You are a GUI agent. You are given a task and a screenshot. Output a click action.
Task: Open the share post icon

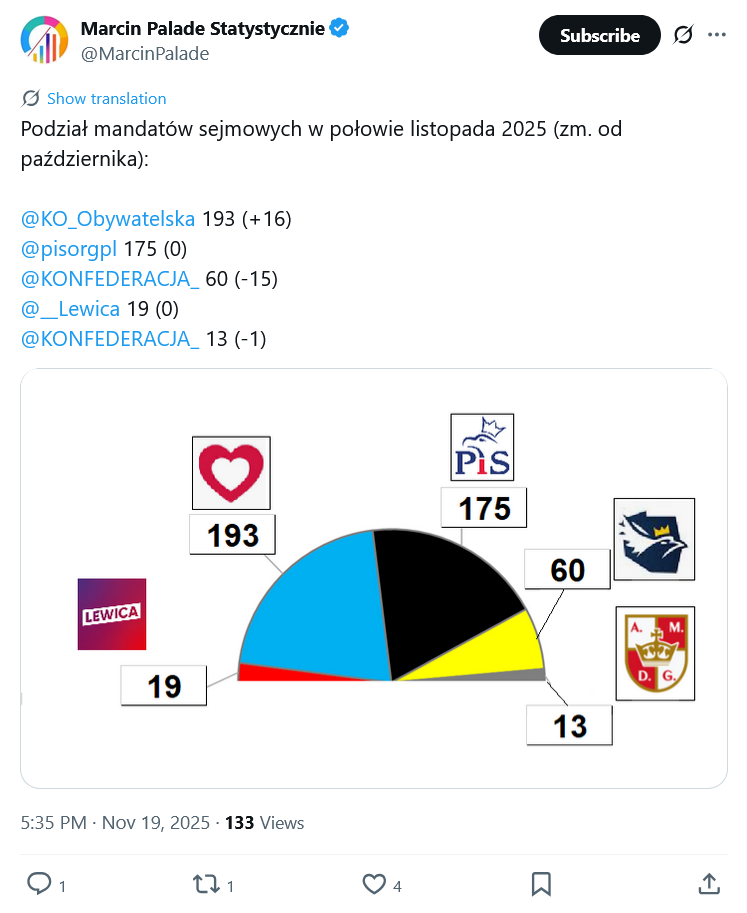(x=708, y=884)
